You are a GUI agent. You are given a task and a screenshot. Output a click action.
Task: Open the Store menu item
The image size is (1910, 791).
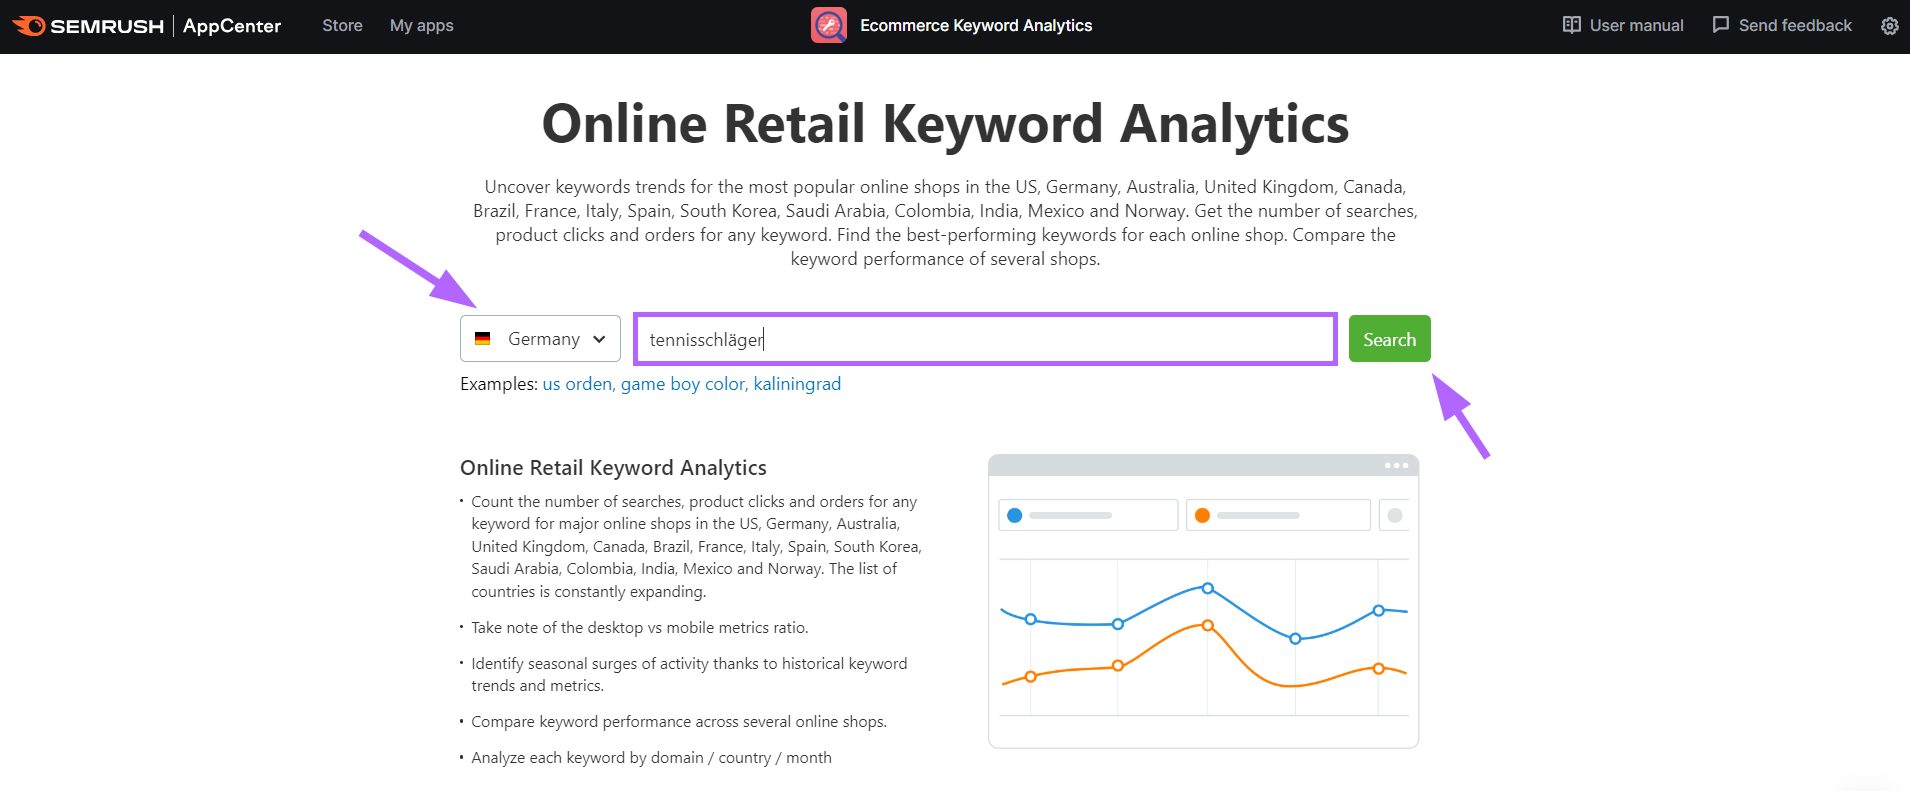[342, 25]
